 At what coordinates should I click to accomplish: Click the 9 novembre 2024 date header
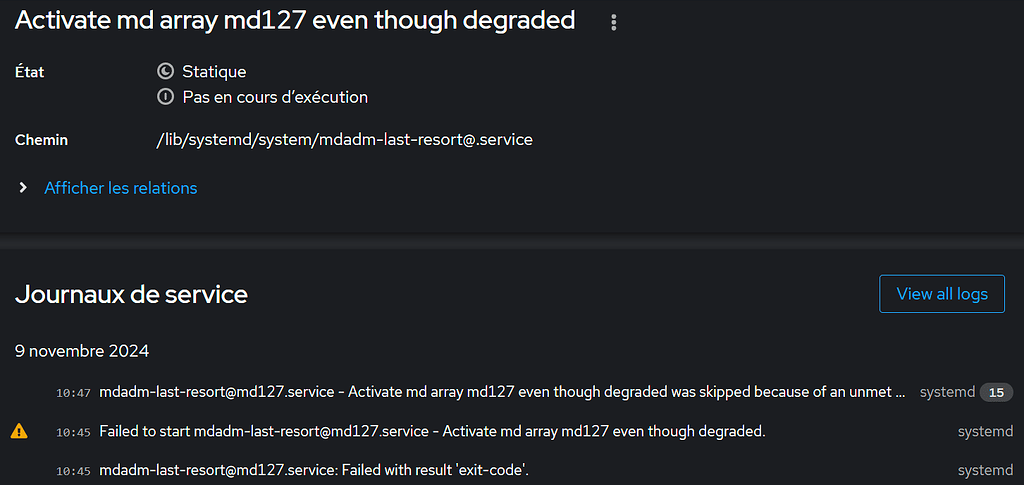point(82,351)
